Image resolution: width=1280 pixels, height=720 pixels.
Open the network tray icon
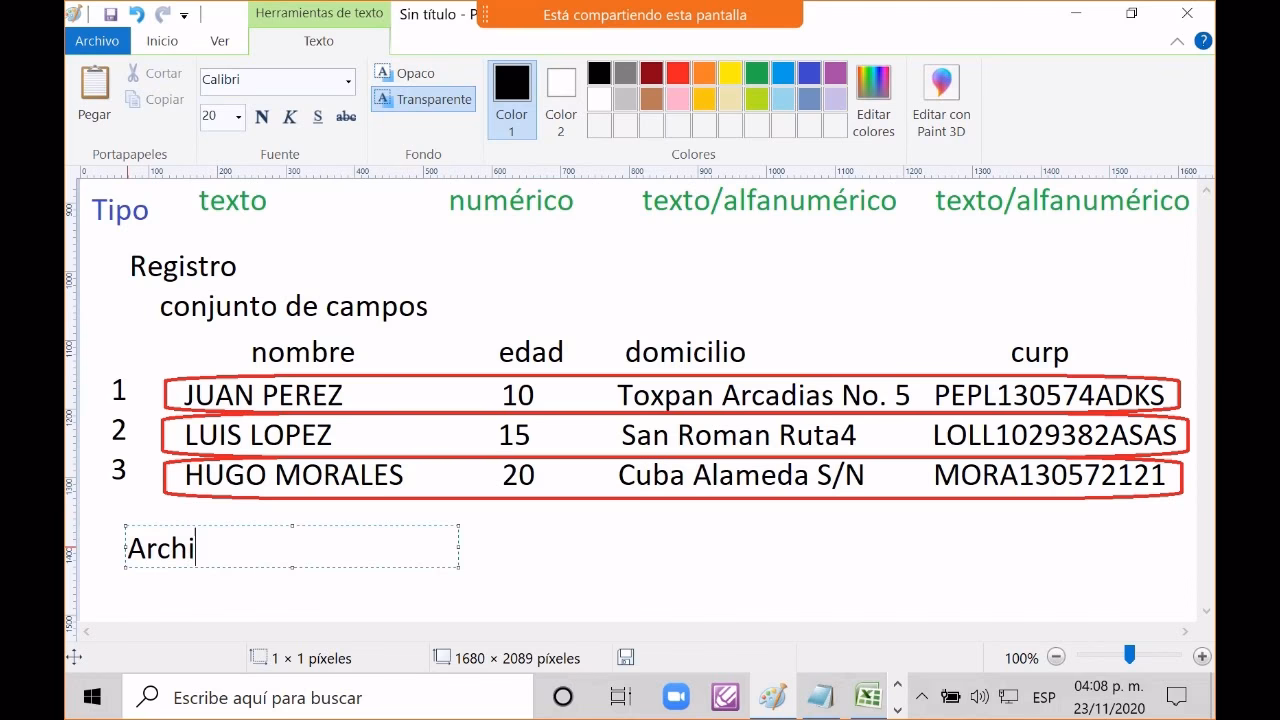click(x=1009, y=697)
